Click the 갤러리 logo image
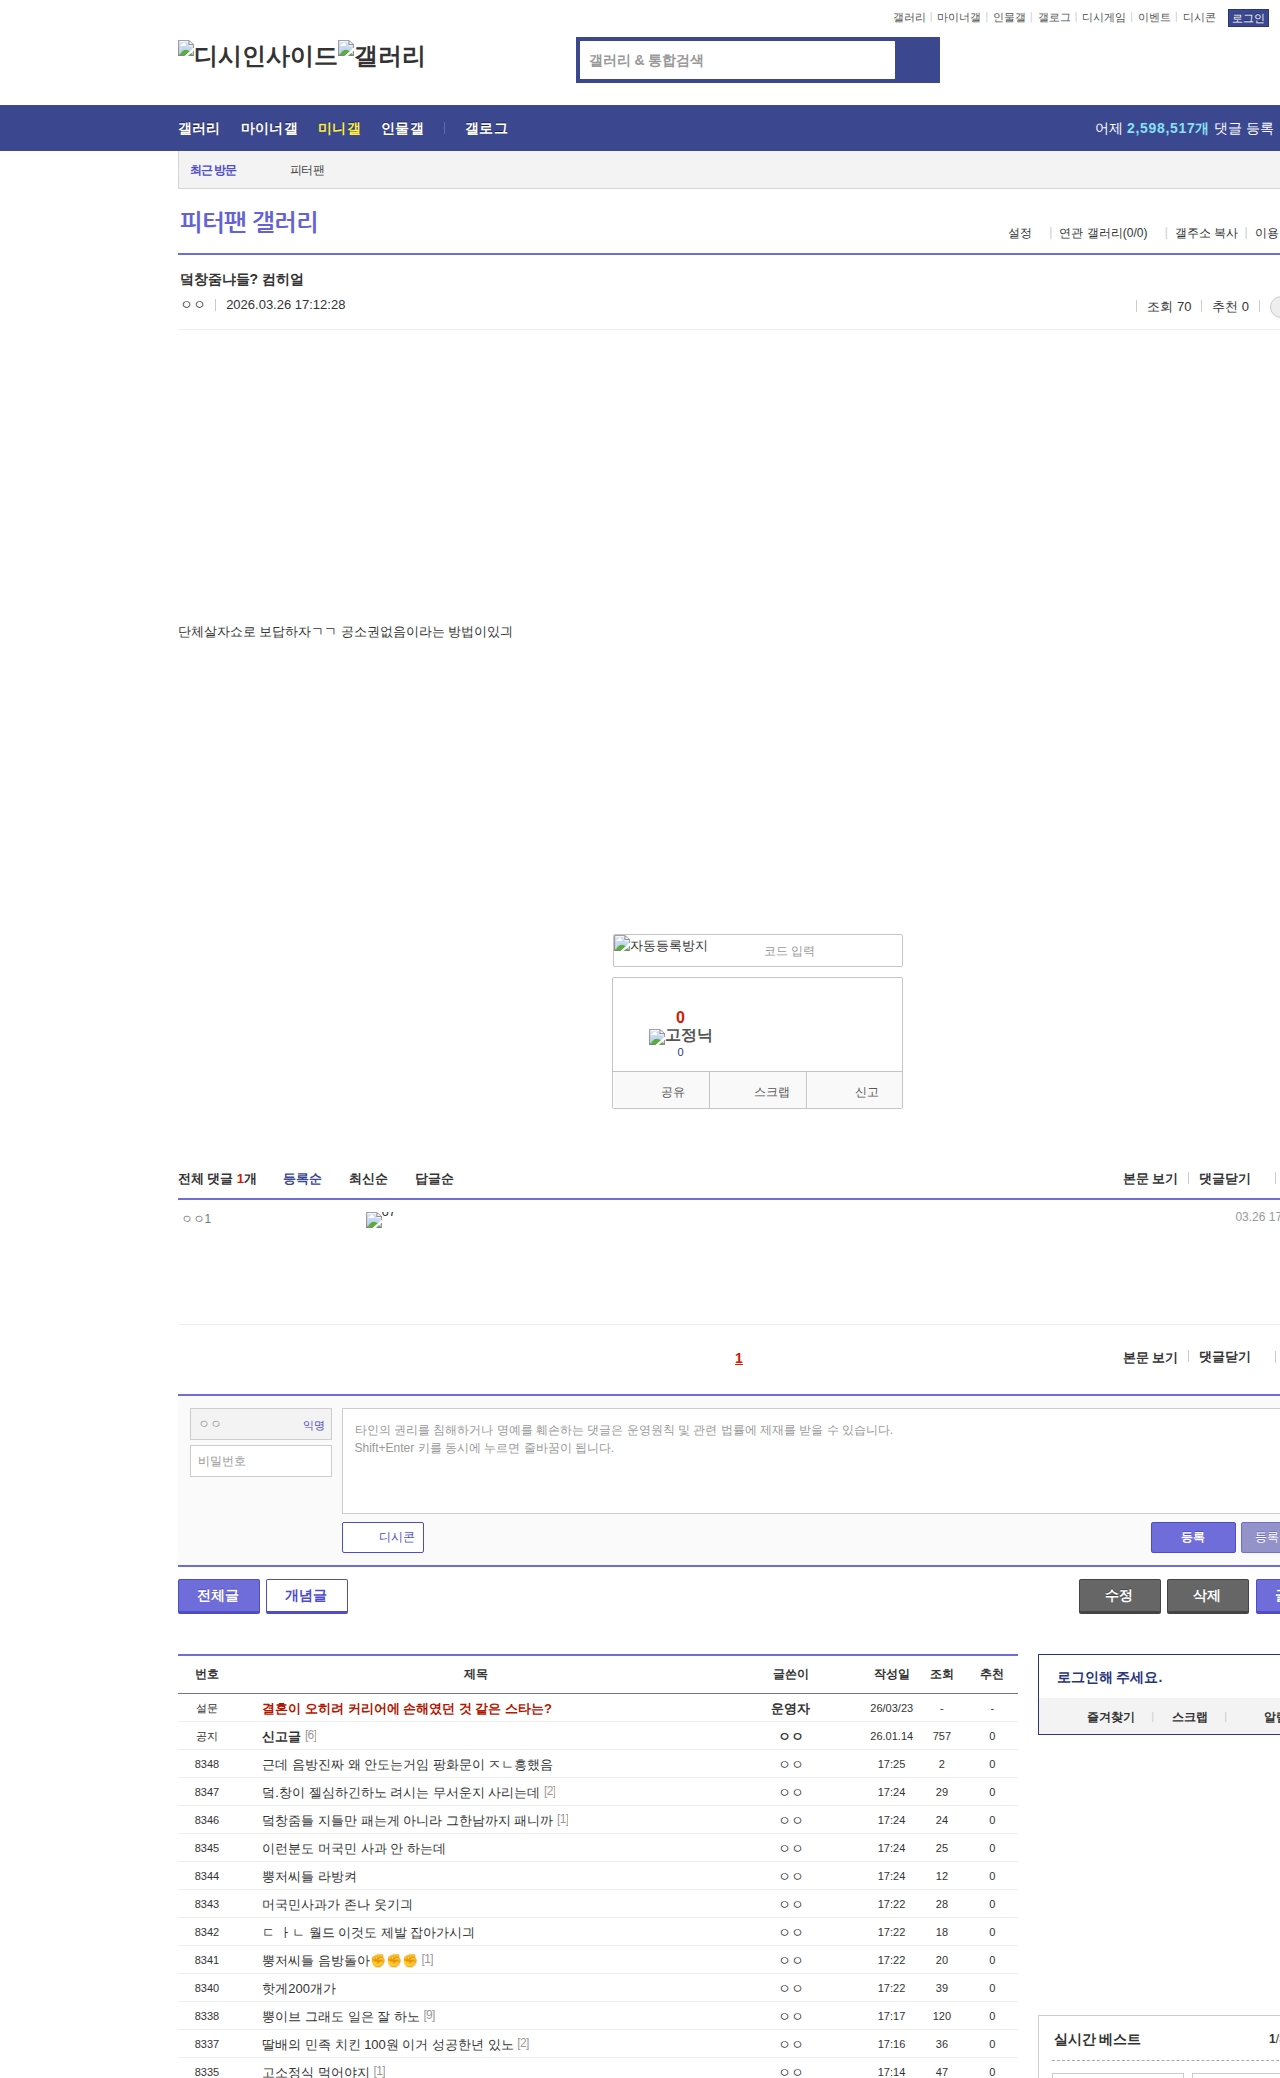 point(382,56)
